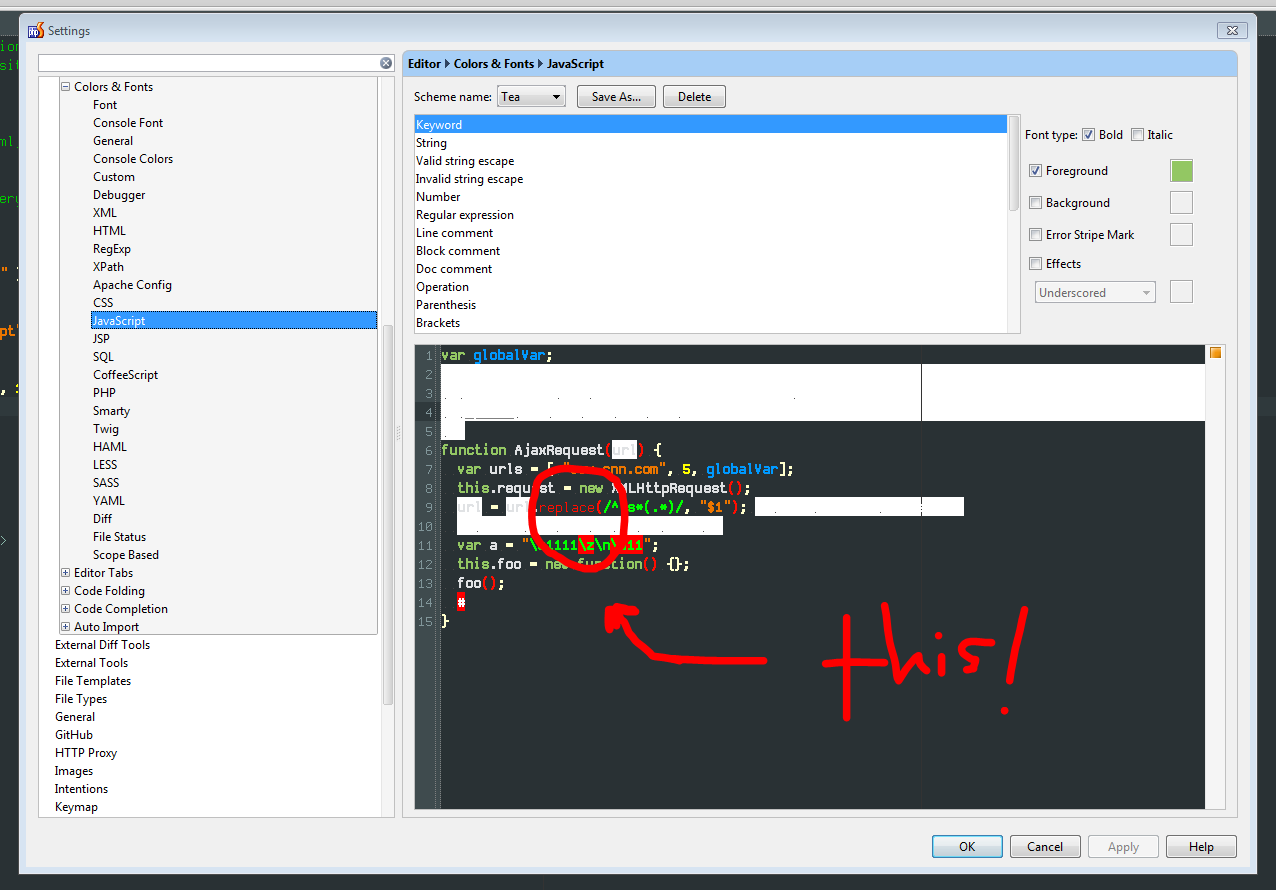
Task: Open the Scheme name dropdown
Action: pyautogui.click(x=531, y=97)
